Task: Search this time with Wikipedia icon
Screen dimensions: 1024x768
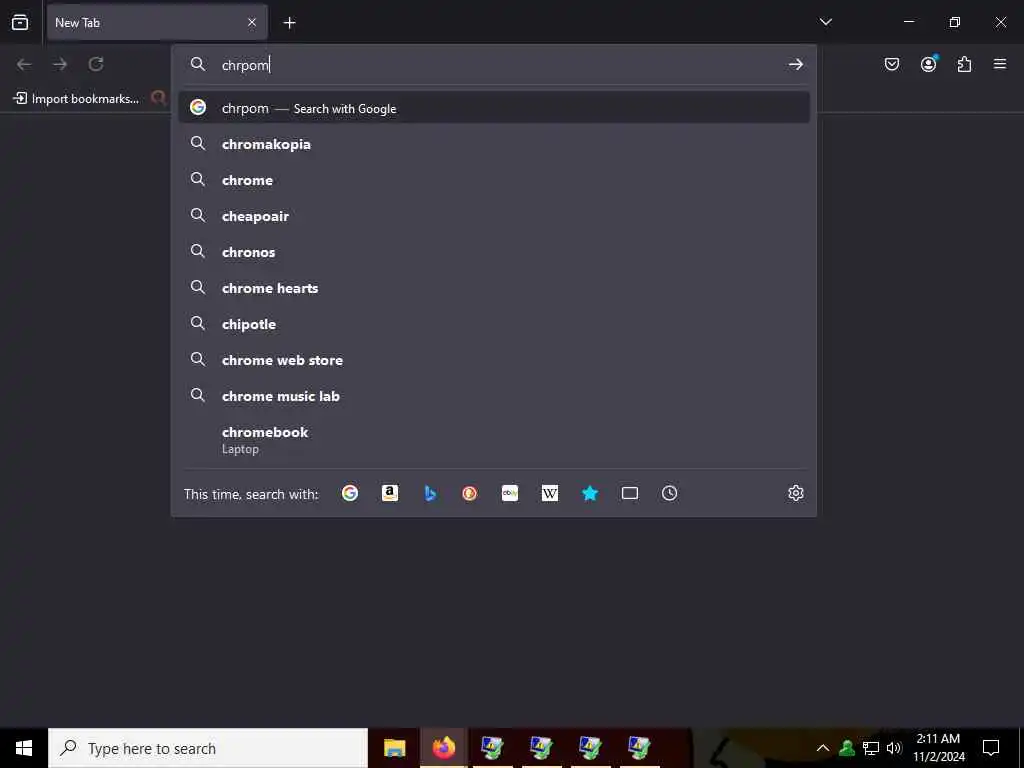Action: click(x=550, y=493)
